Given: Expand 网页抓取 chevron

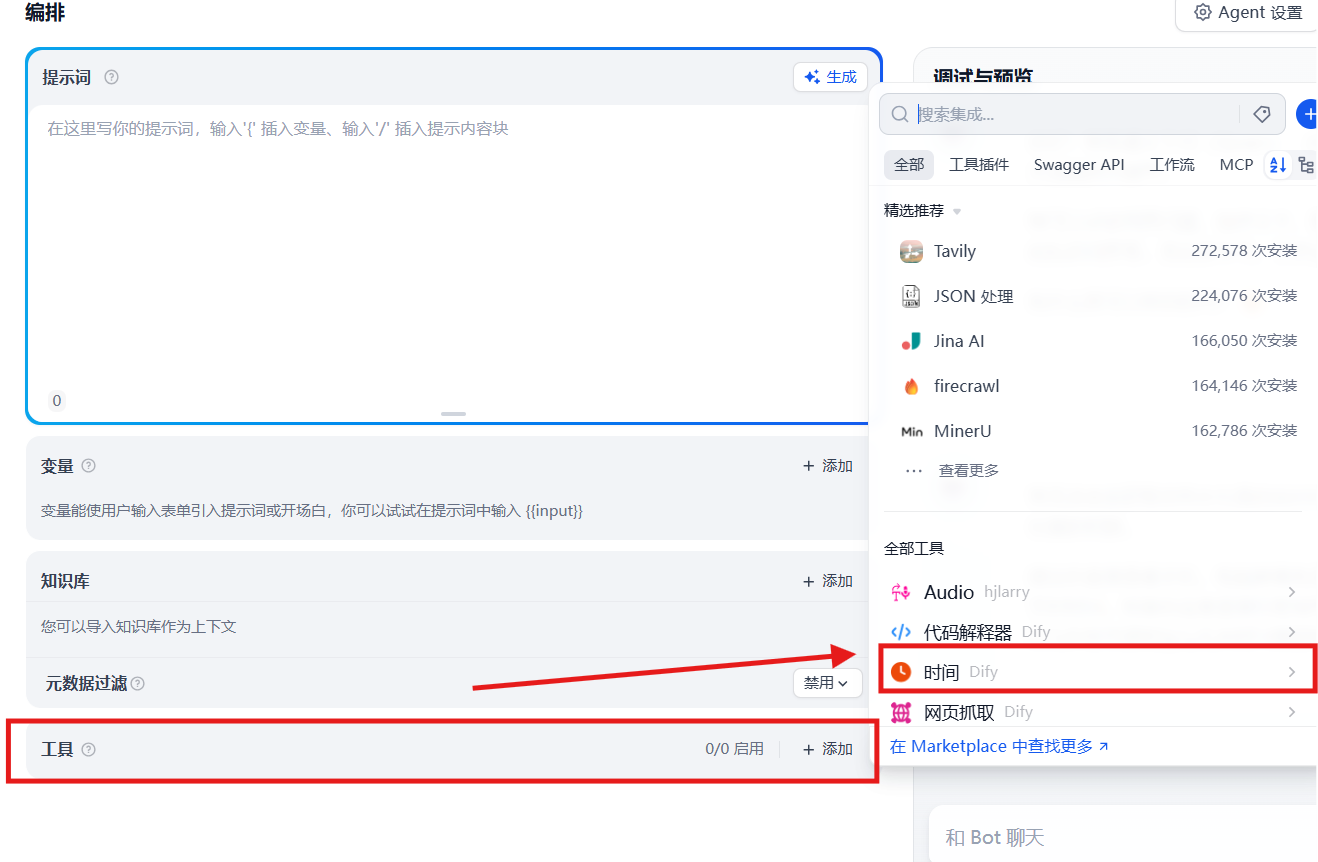Looking at the screenshot, I should [x=1292, y=712].
